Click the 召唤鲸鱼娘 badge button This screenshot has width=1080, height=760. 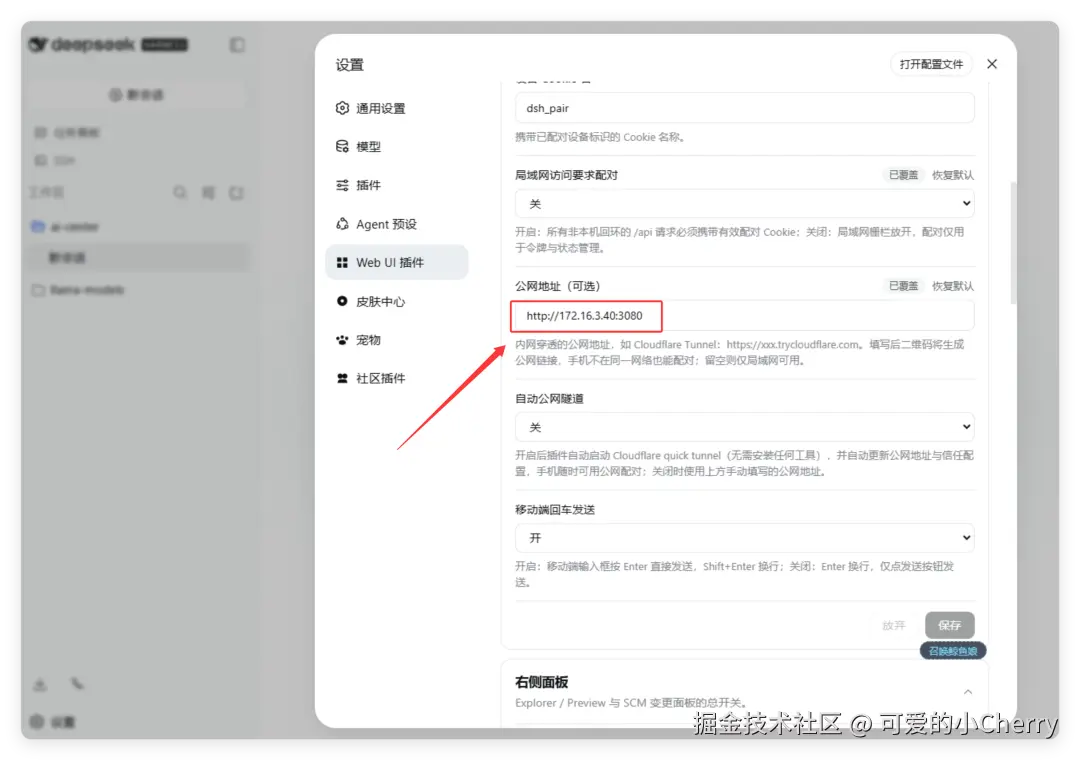click(953, 650)
